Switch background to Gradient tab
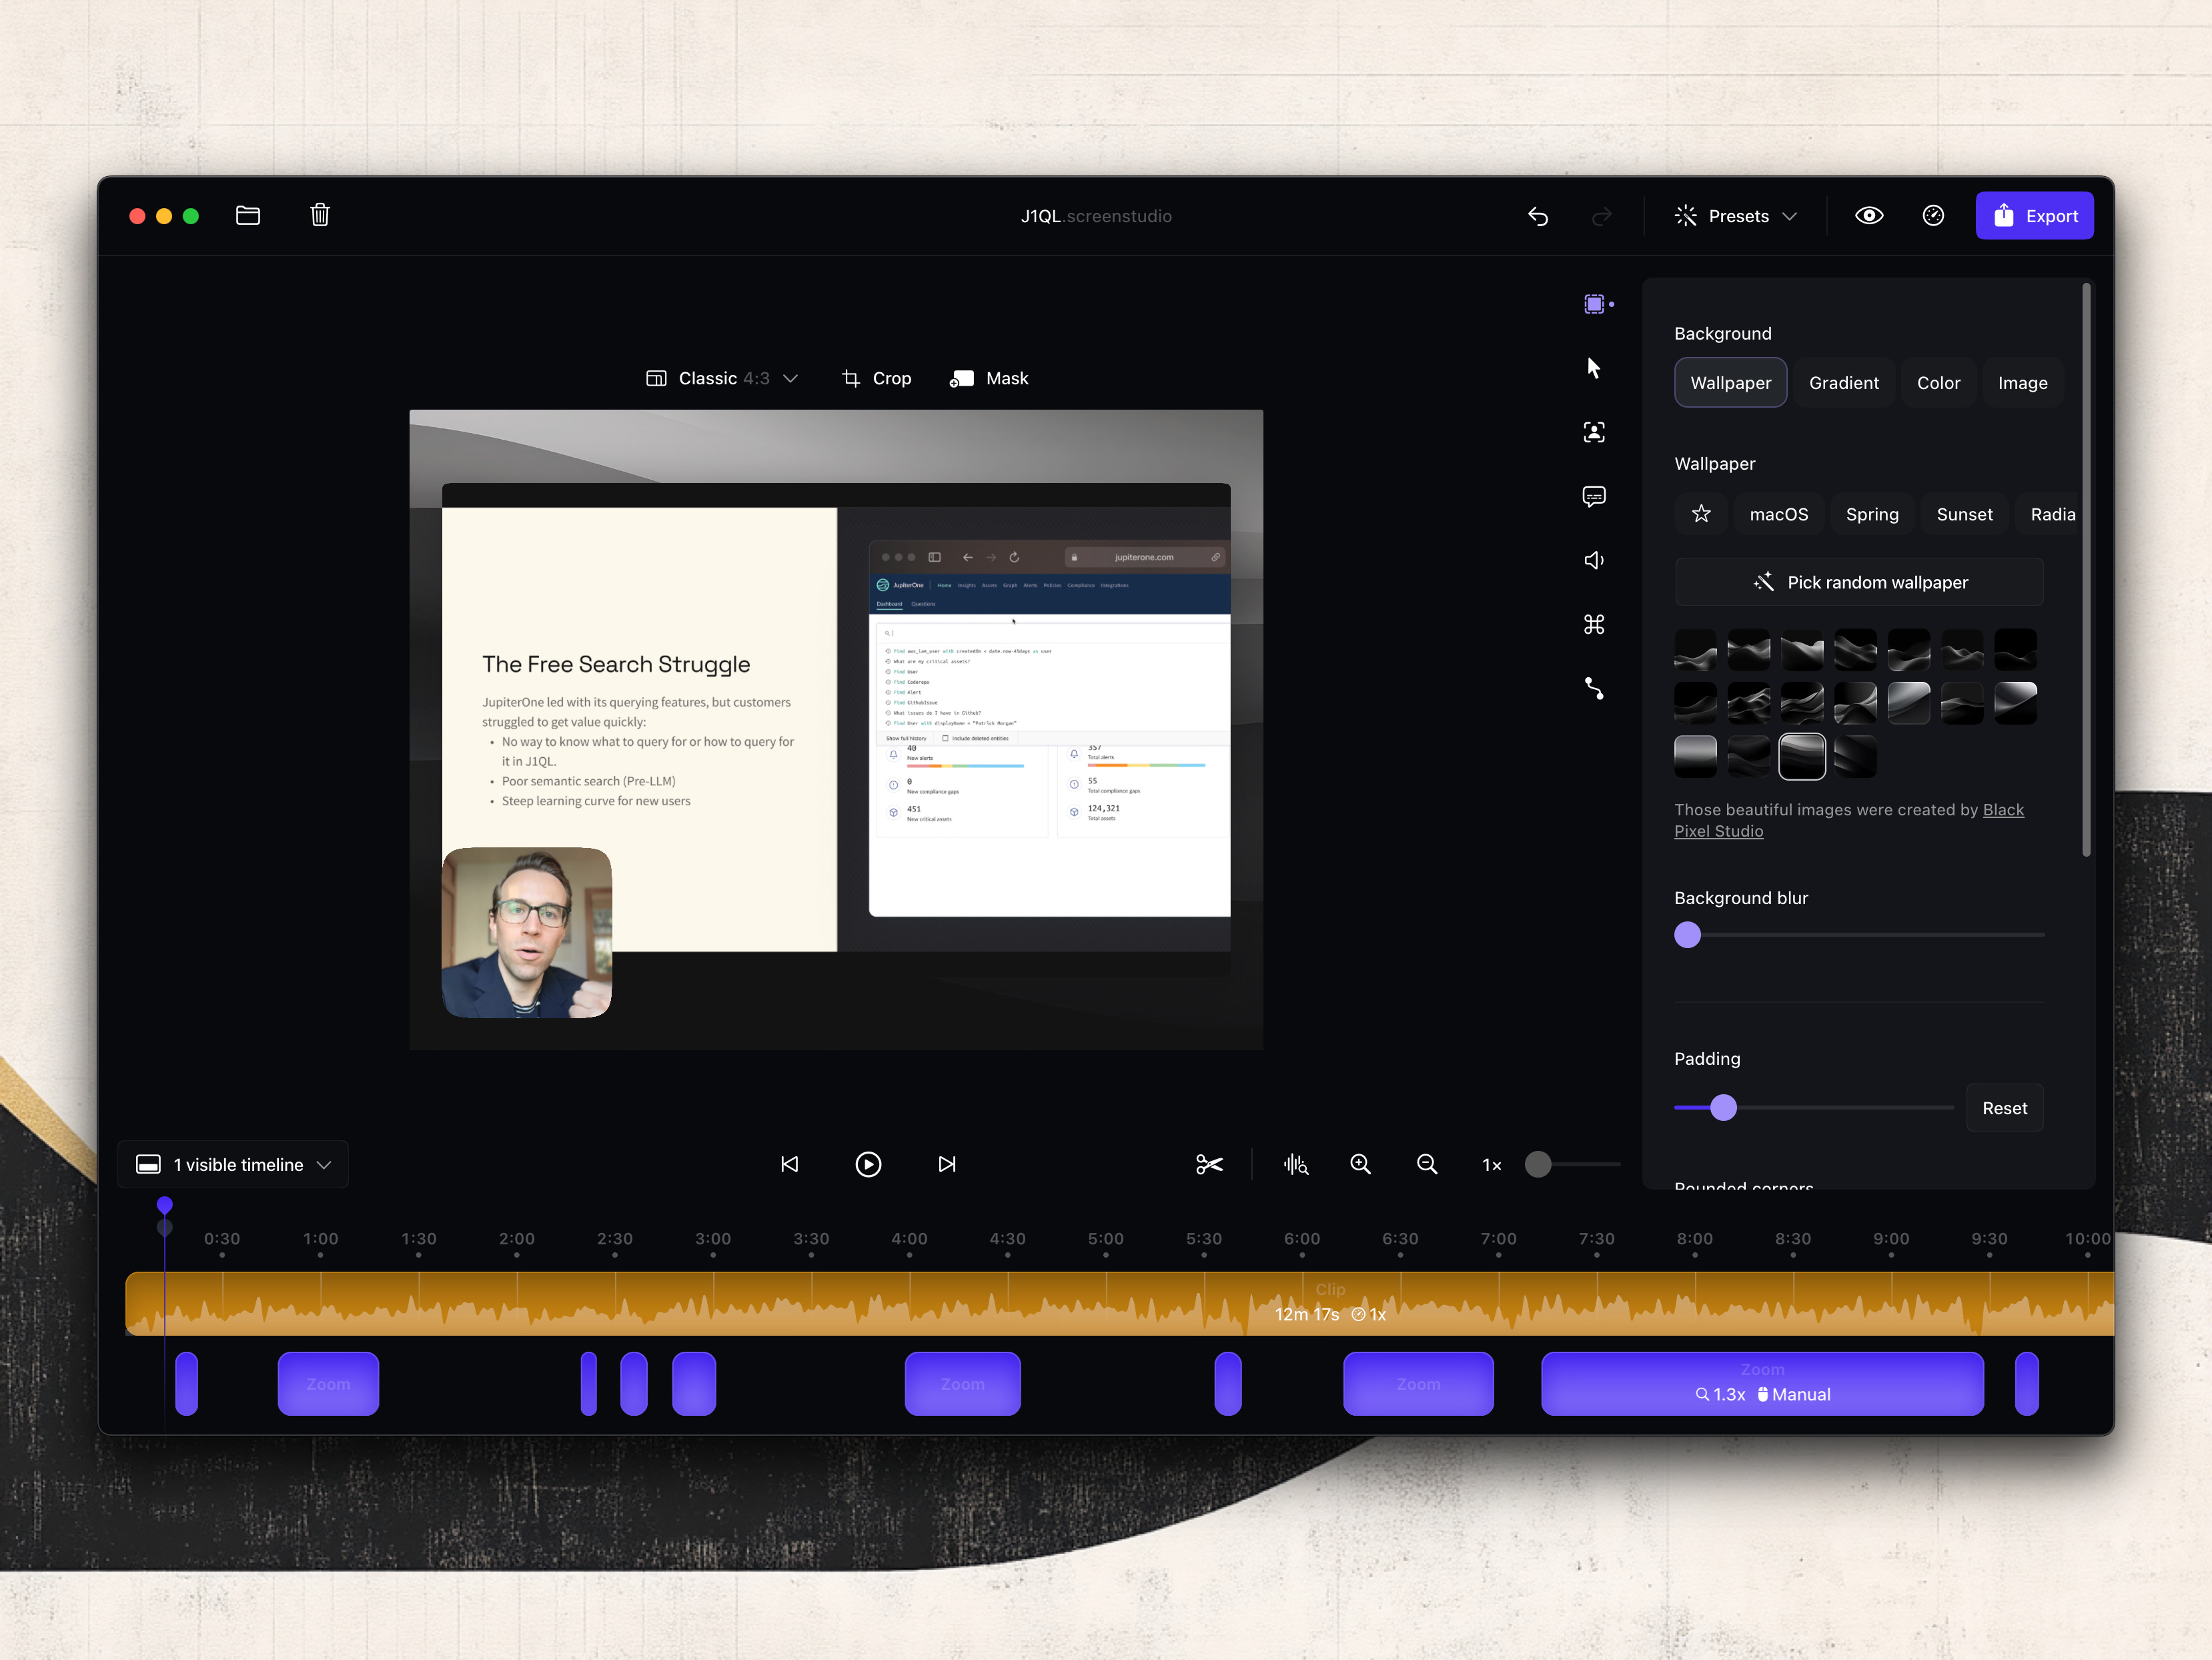The height and width of the screenshot is (1660, 2212). click(x=1843, y=383)
